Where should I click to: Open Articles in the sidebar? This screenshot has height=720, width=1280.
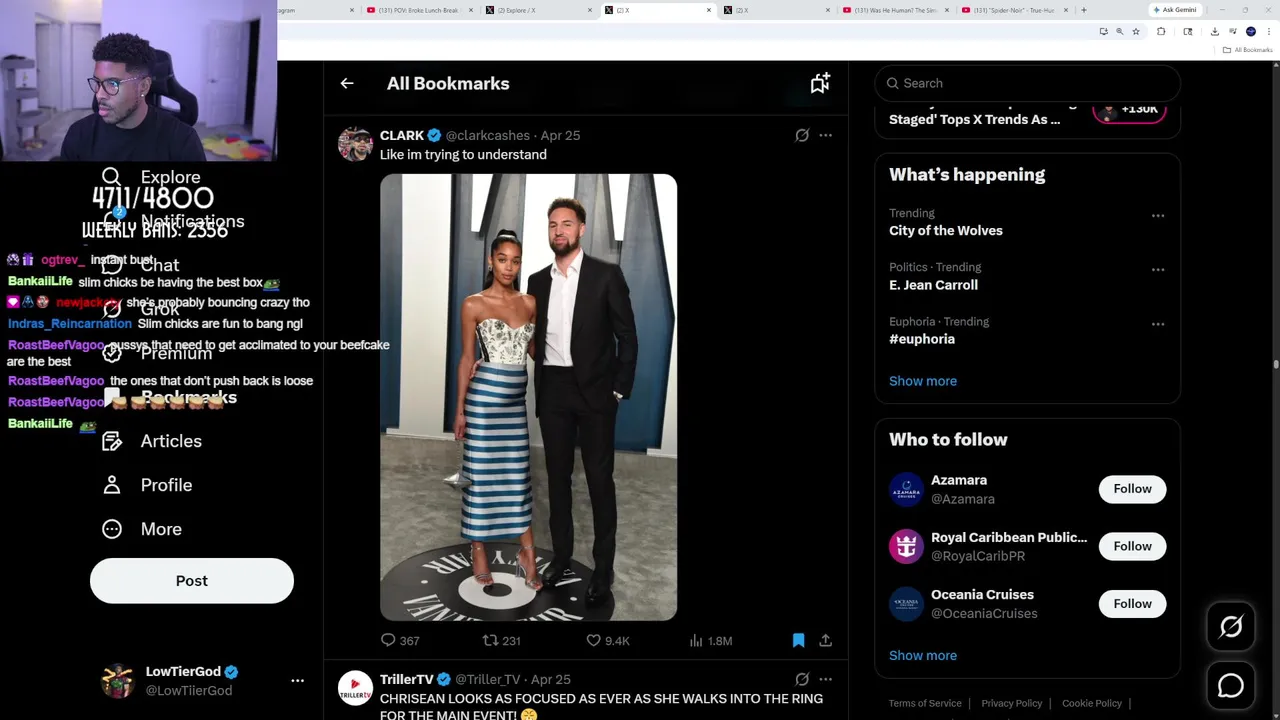click(170, 441)
